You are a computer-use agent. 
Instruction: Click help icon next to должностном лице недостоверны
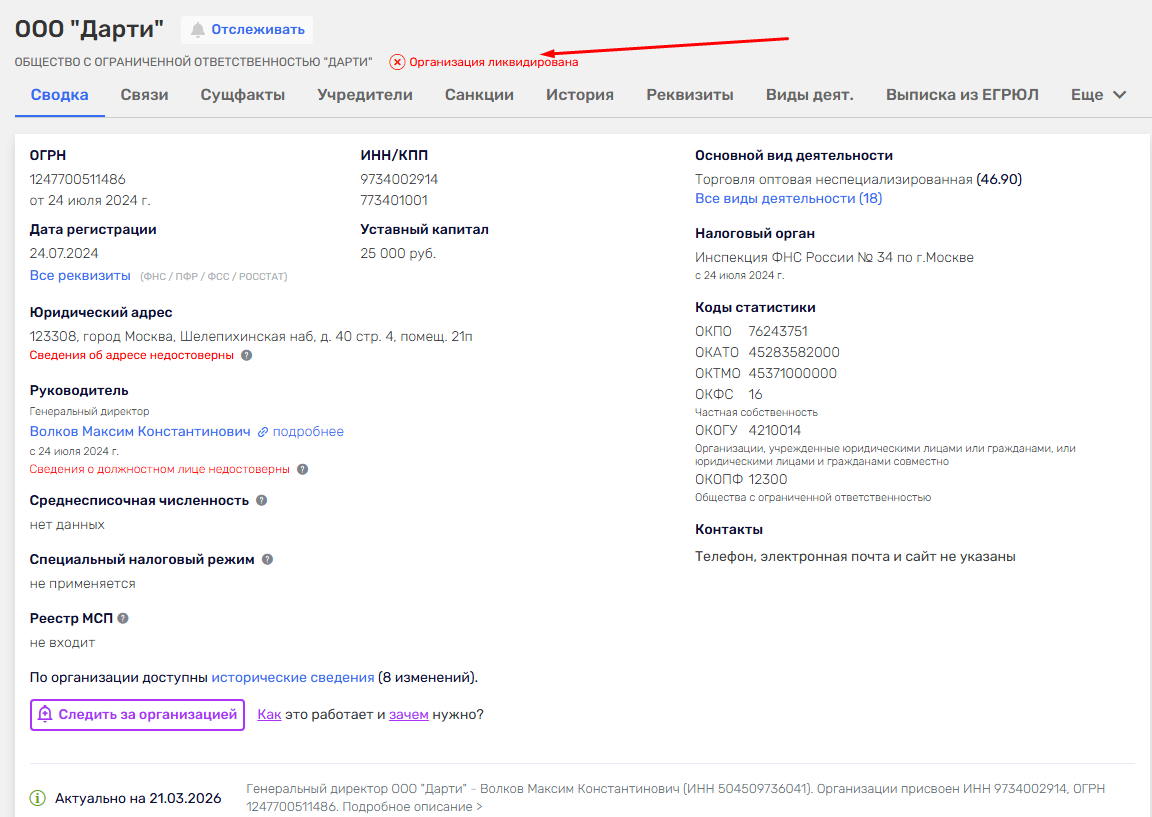(x=303, y=469)
